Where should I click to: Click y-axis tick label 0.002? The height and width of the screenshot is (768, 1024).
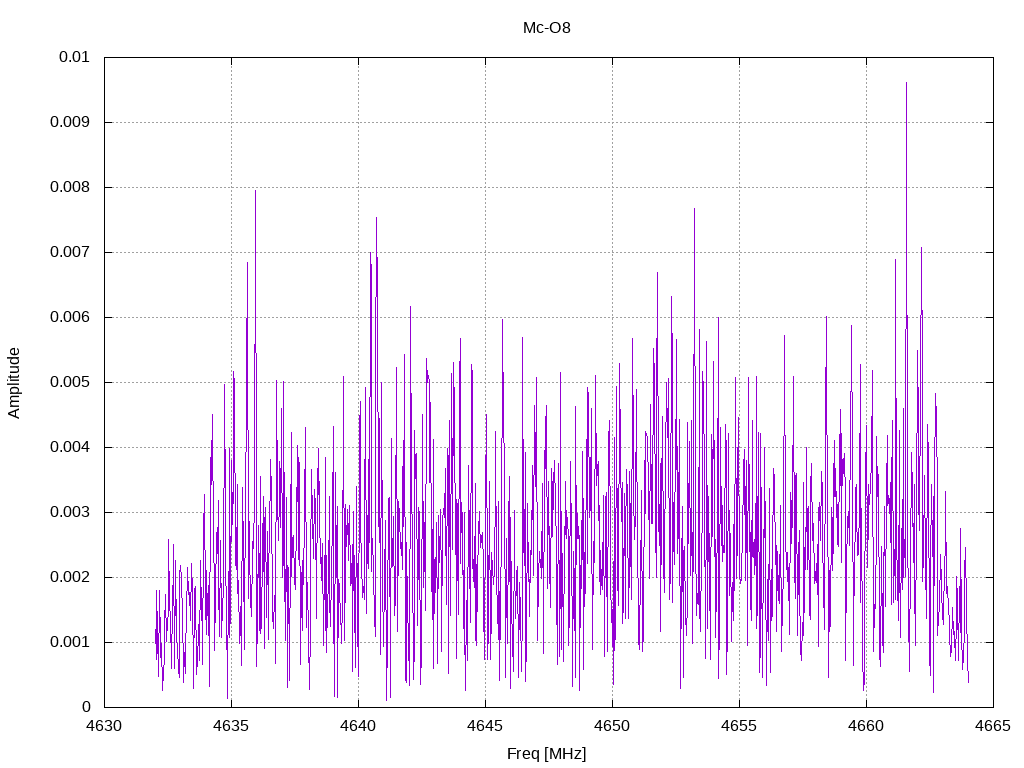tap(70, 577)
